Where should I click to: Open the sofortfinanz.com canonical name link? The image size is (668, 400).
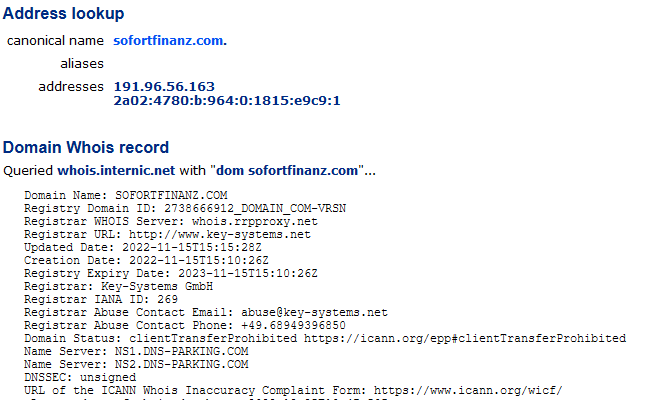[170, 40]
